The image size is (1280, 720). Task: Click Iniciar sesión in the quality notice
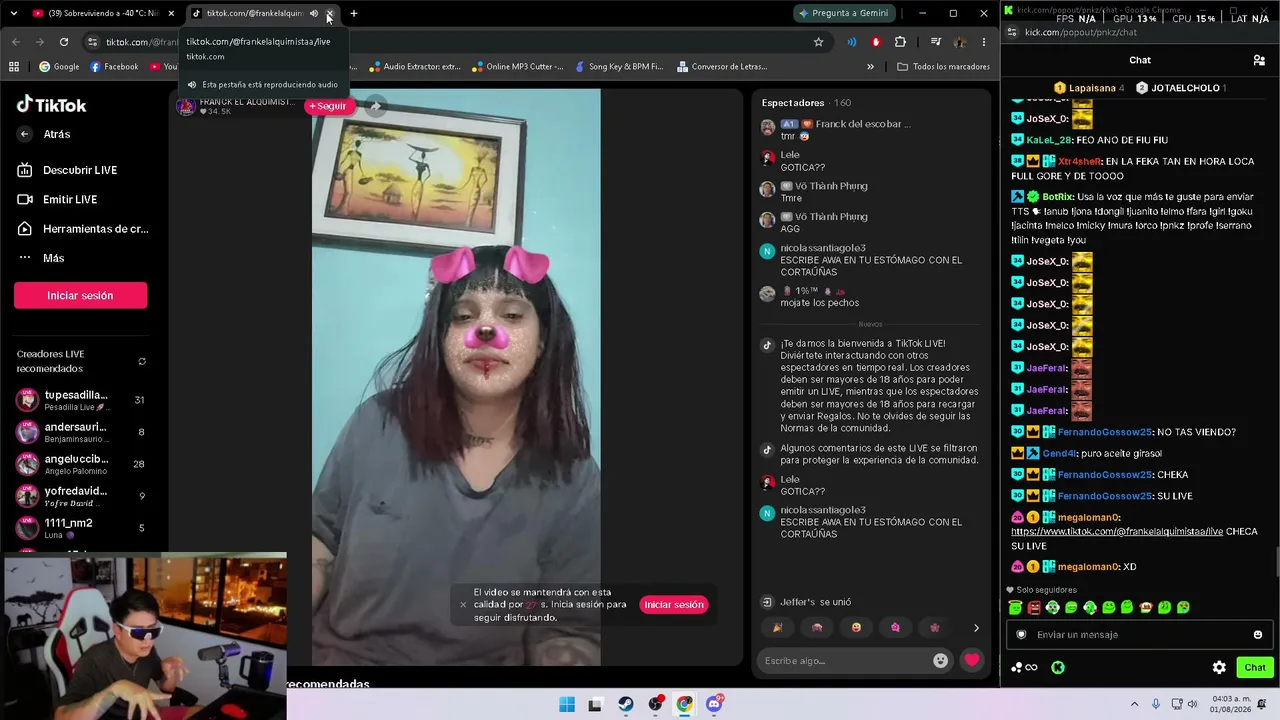coord(674,604)
